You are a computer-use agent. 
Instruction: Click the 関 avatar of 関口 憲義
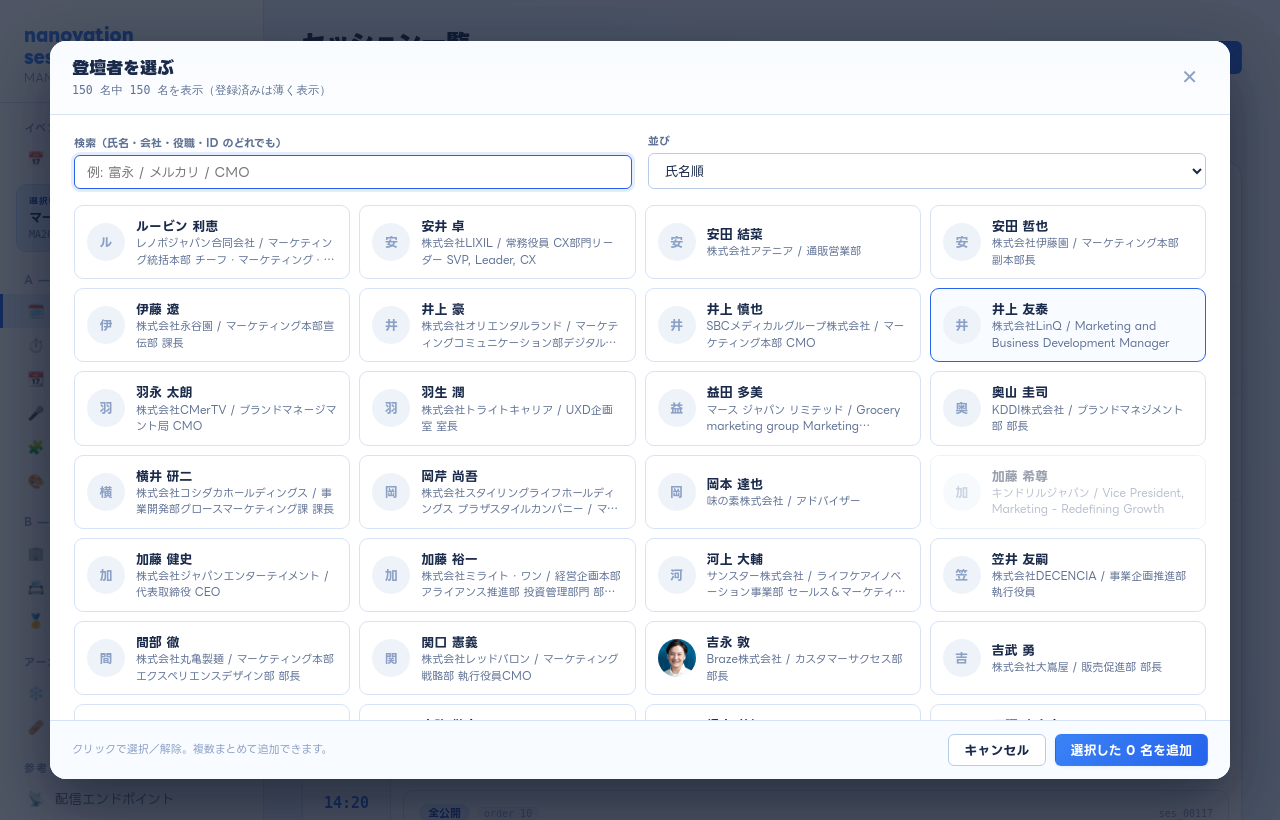391,658
